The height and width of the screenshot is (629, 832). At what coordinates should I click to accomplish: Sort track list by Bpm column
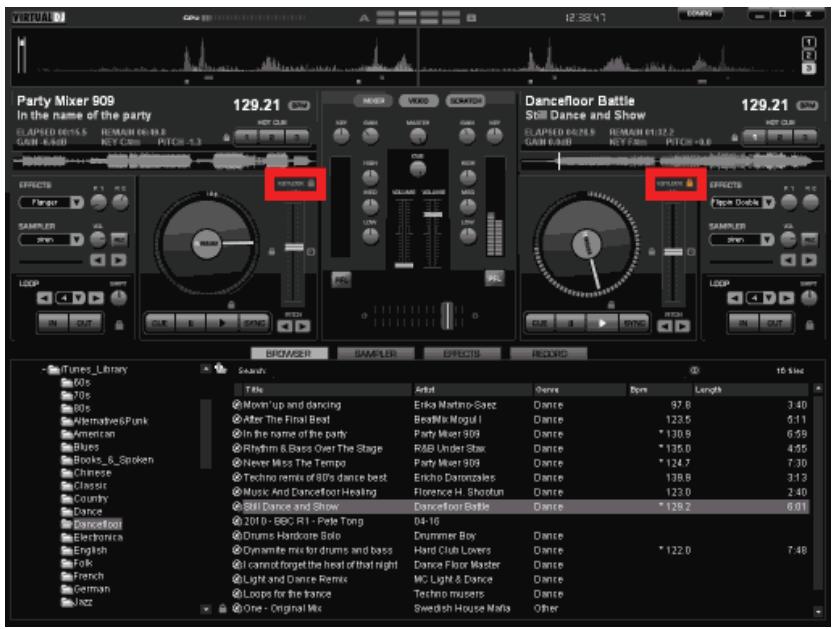tap(660, 390)
